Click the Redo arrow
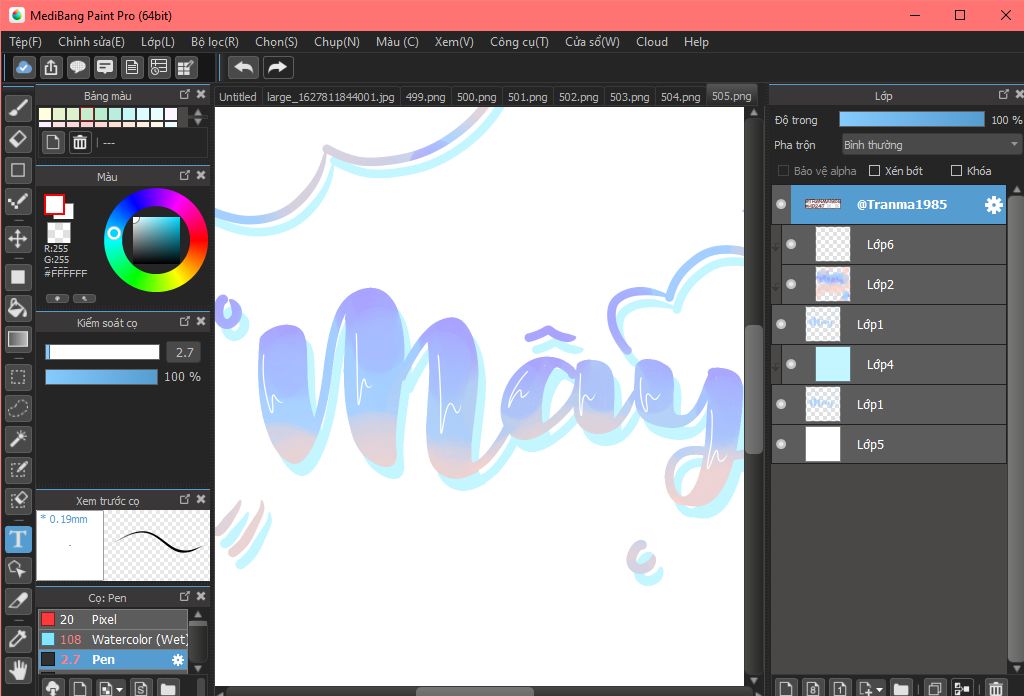 pos(278,67)
